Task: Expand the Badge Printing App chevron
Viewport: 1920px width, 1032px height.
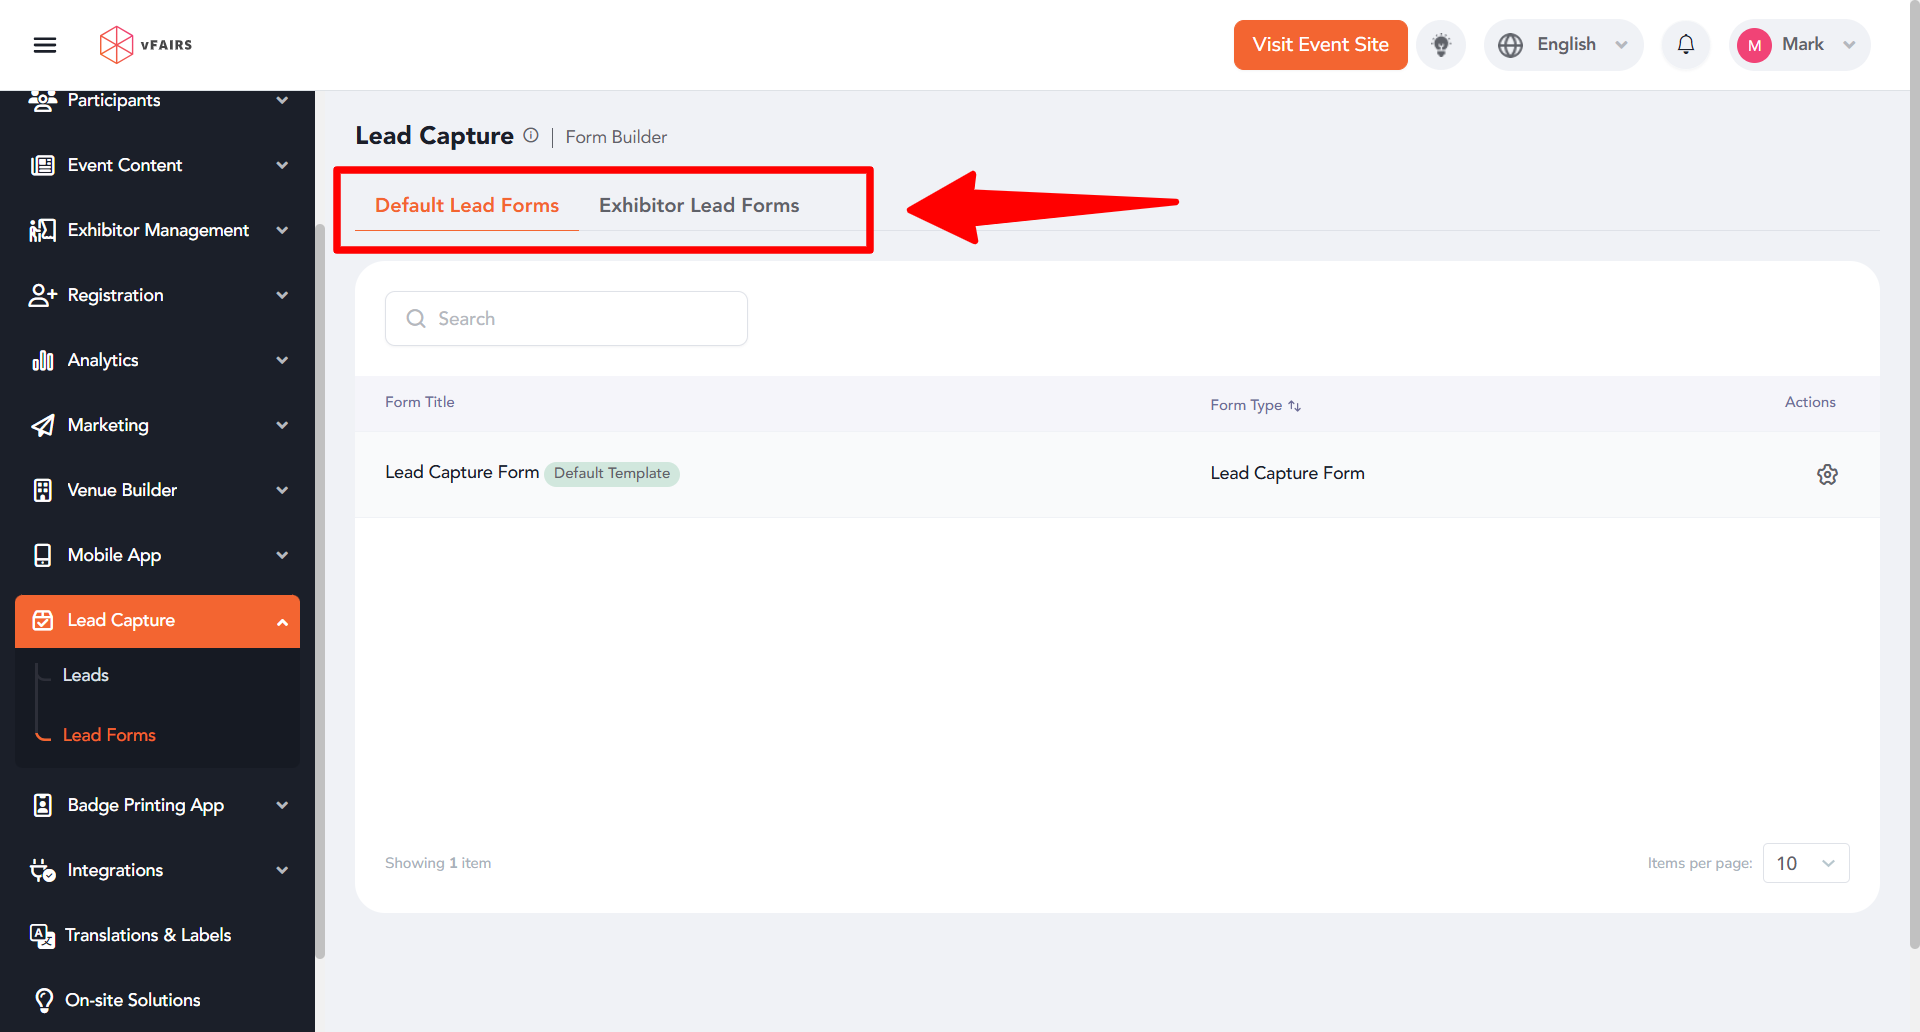Action: [x=282, y=805]
